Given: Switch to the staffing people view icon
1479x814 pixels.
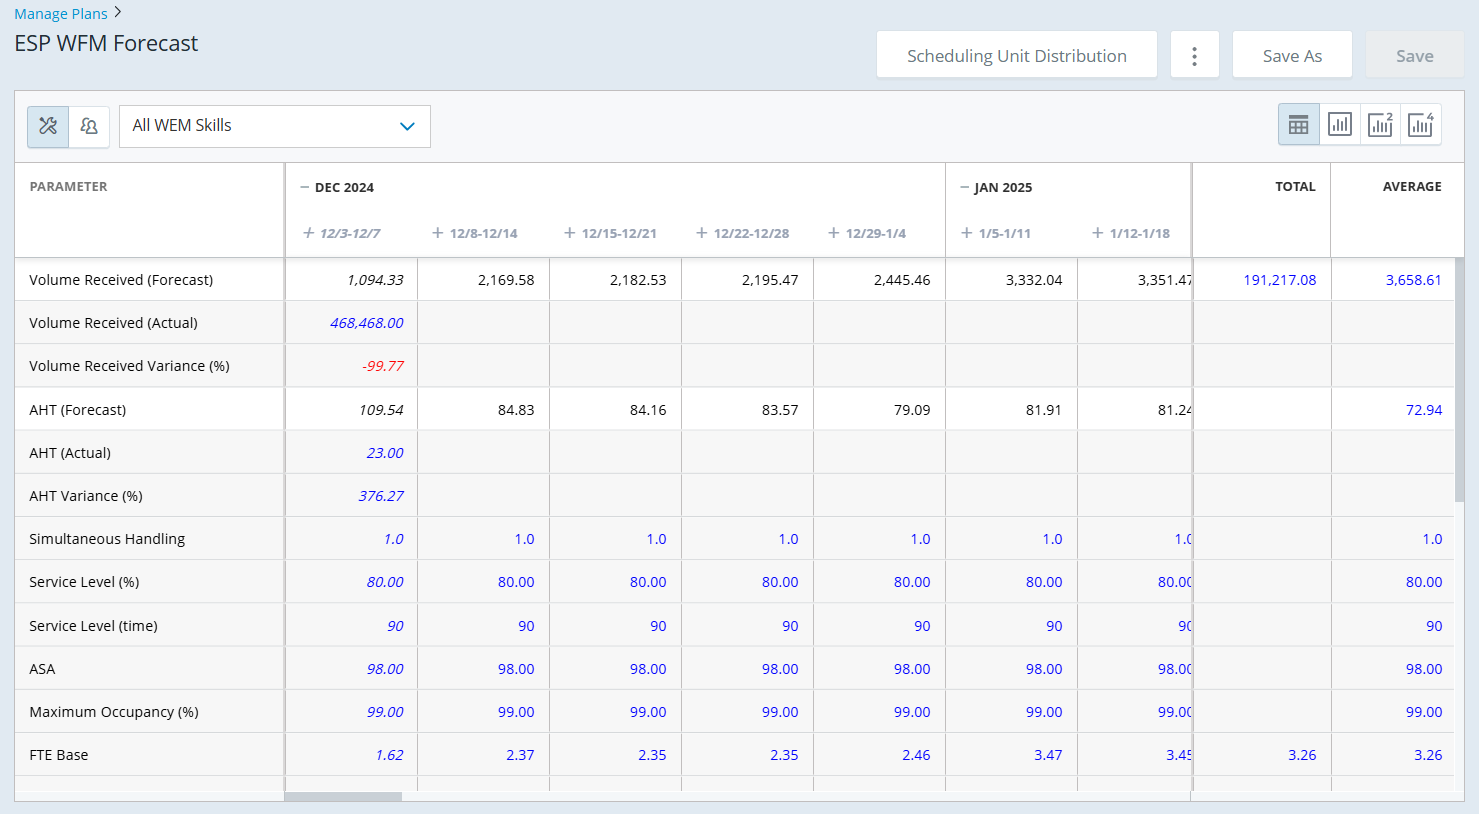Looking at the screenshot, I should tap(89, 126).
